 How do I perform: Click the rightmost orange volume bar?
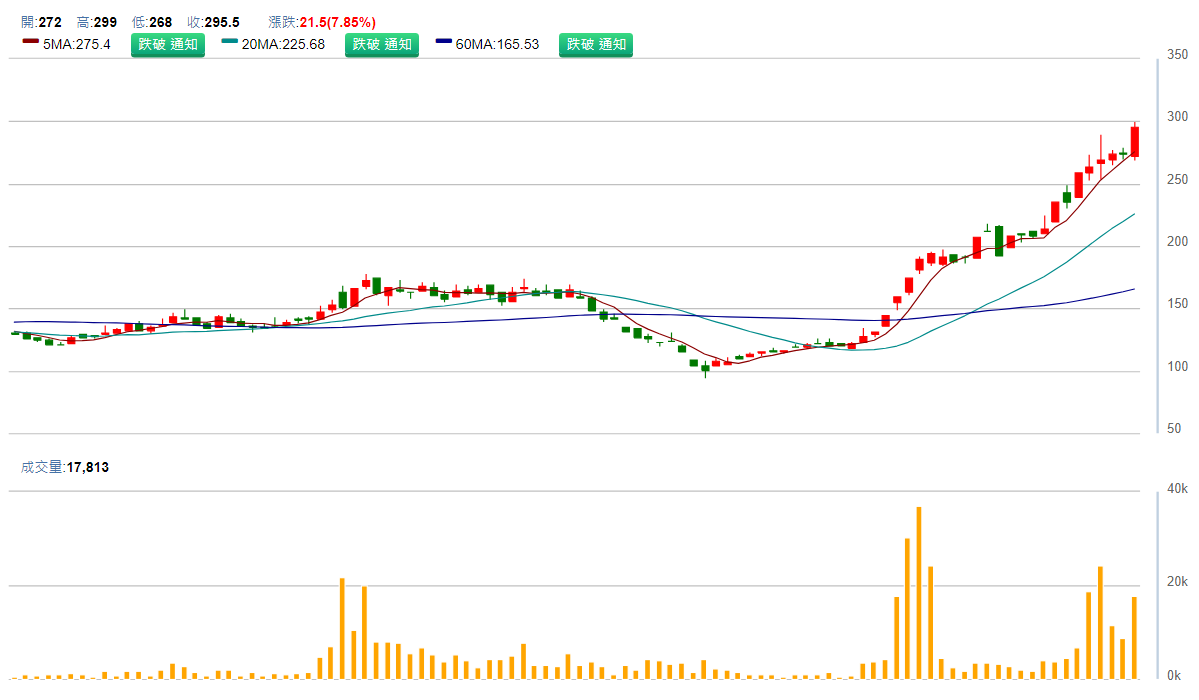coord(1135,638)
